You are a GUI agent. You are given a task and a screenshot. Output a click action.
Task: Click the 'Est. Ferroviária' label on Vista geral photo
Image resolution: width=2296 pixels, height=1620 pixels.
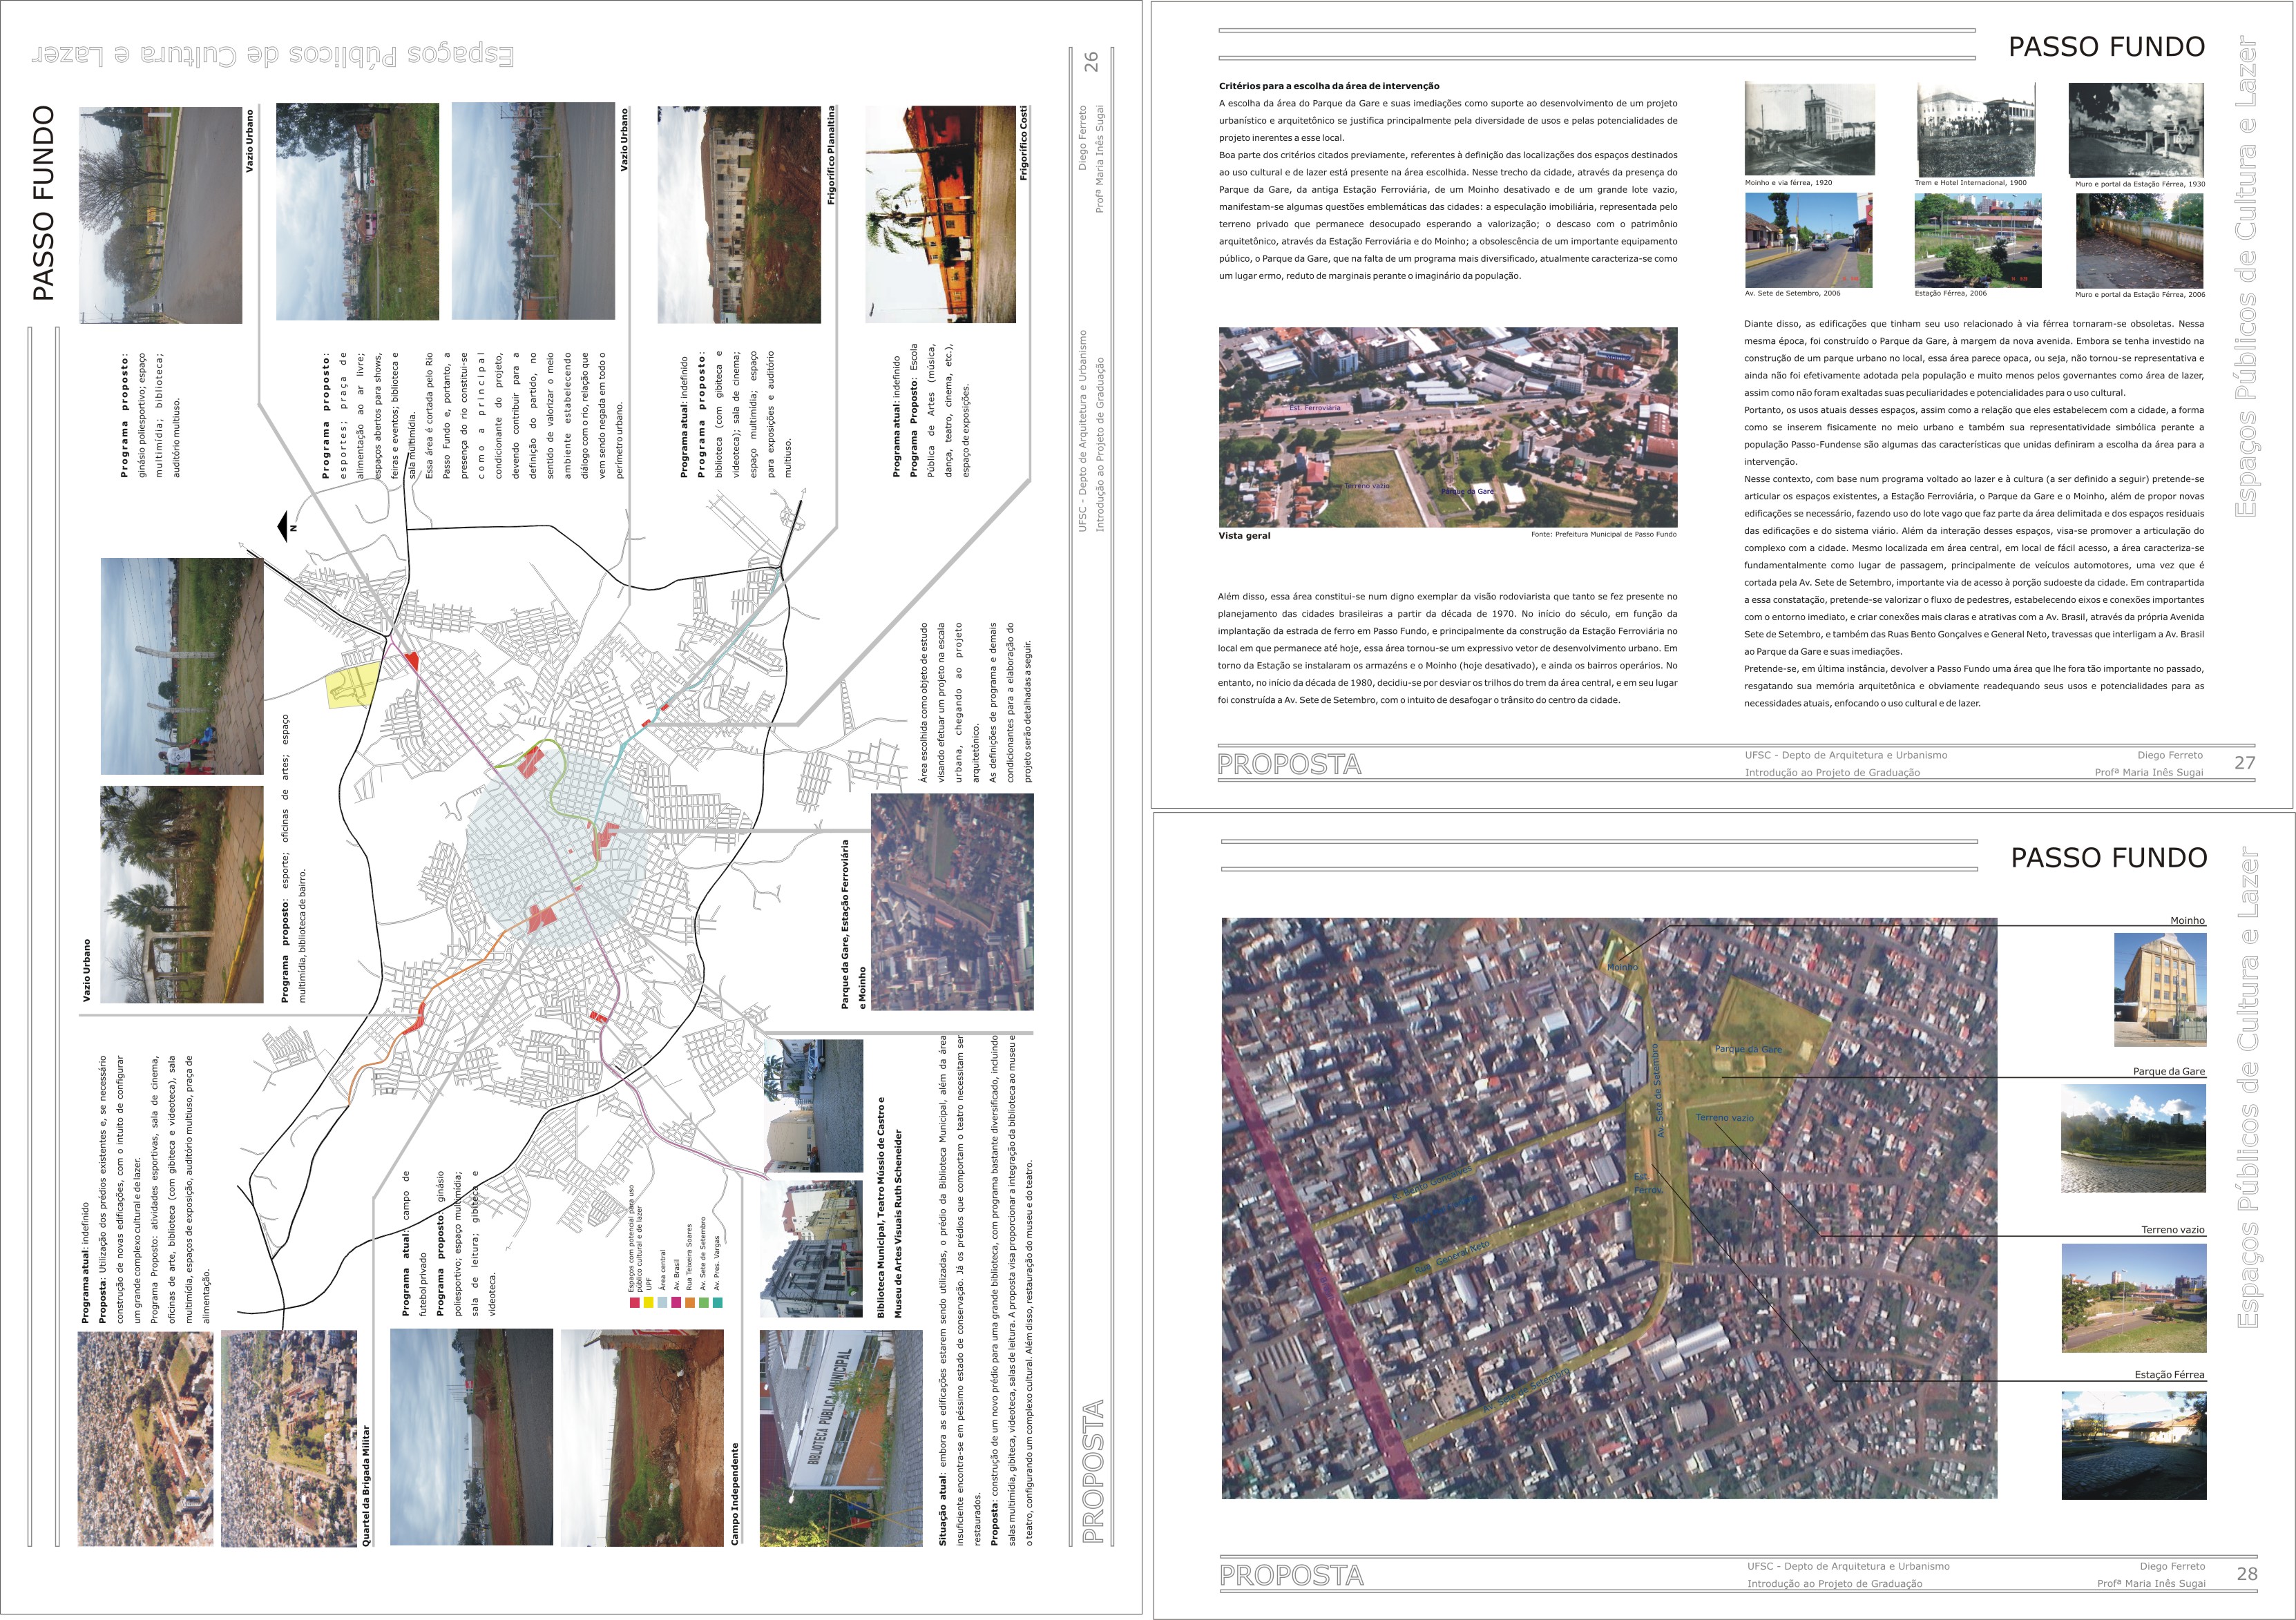(1315, 408)
